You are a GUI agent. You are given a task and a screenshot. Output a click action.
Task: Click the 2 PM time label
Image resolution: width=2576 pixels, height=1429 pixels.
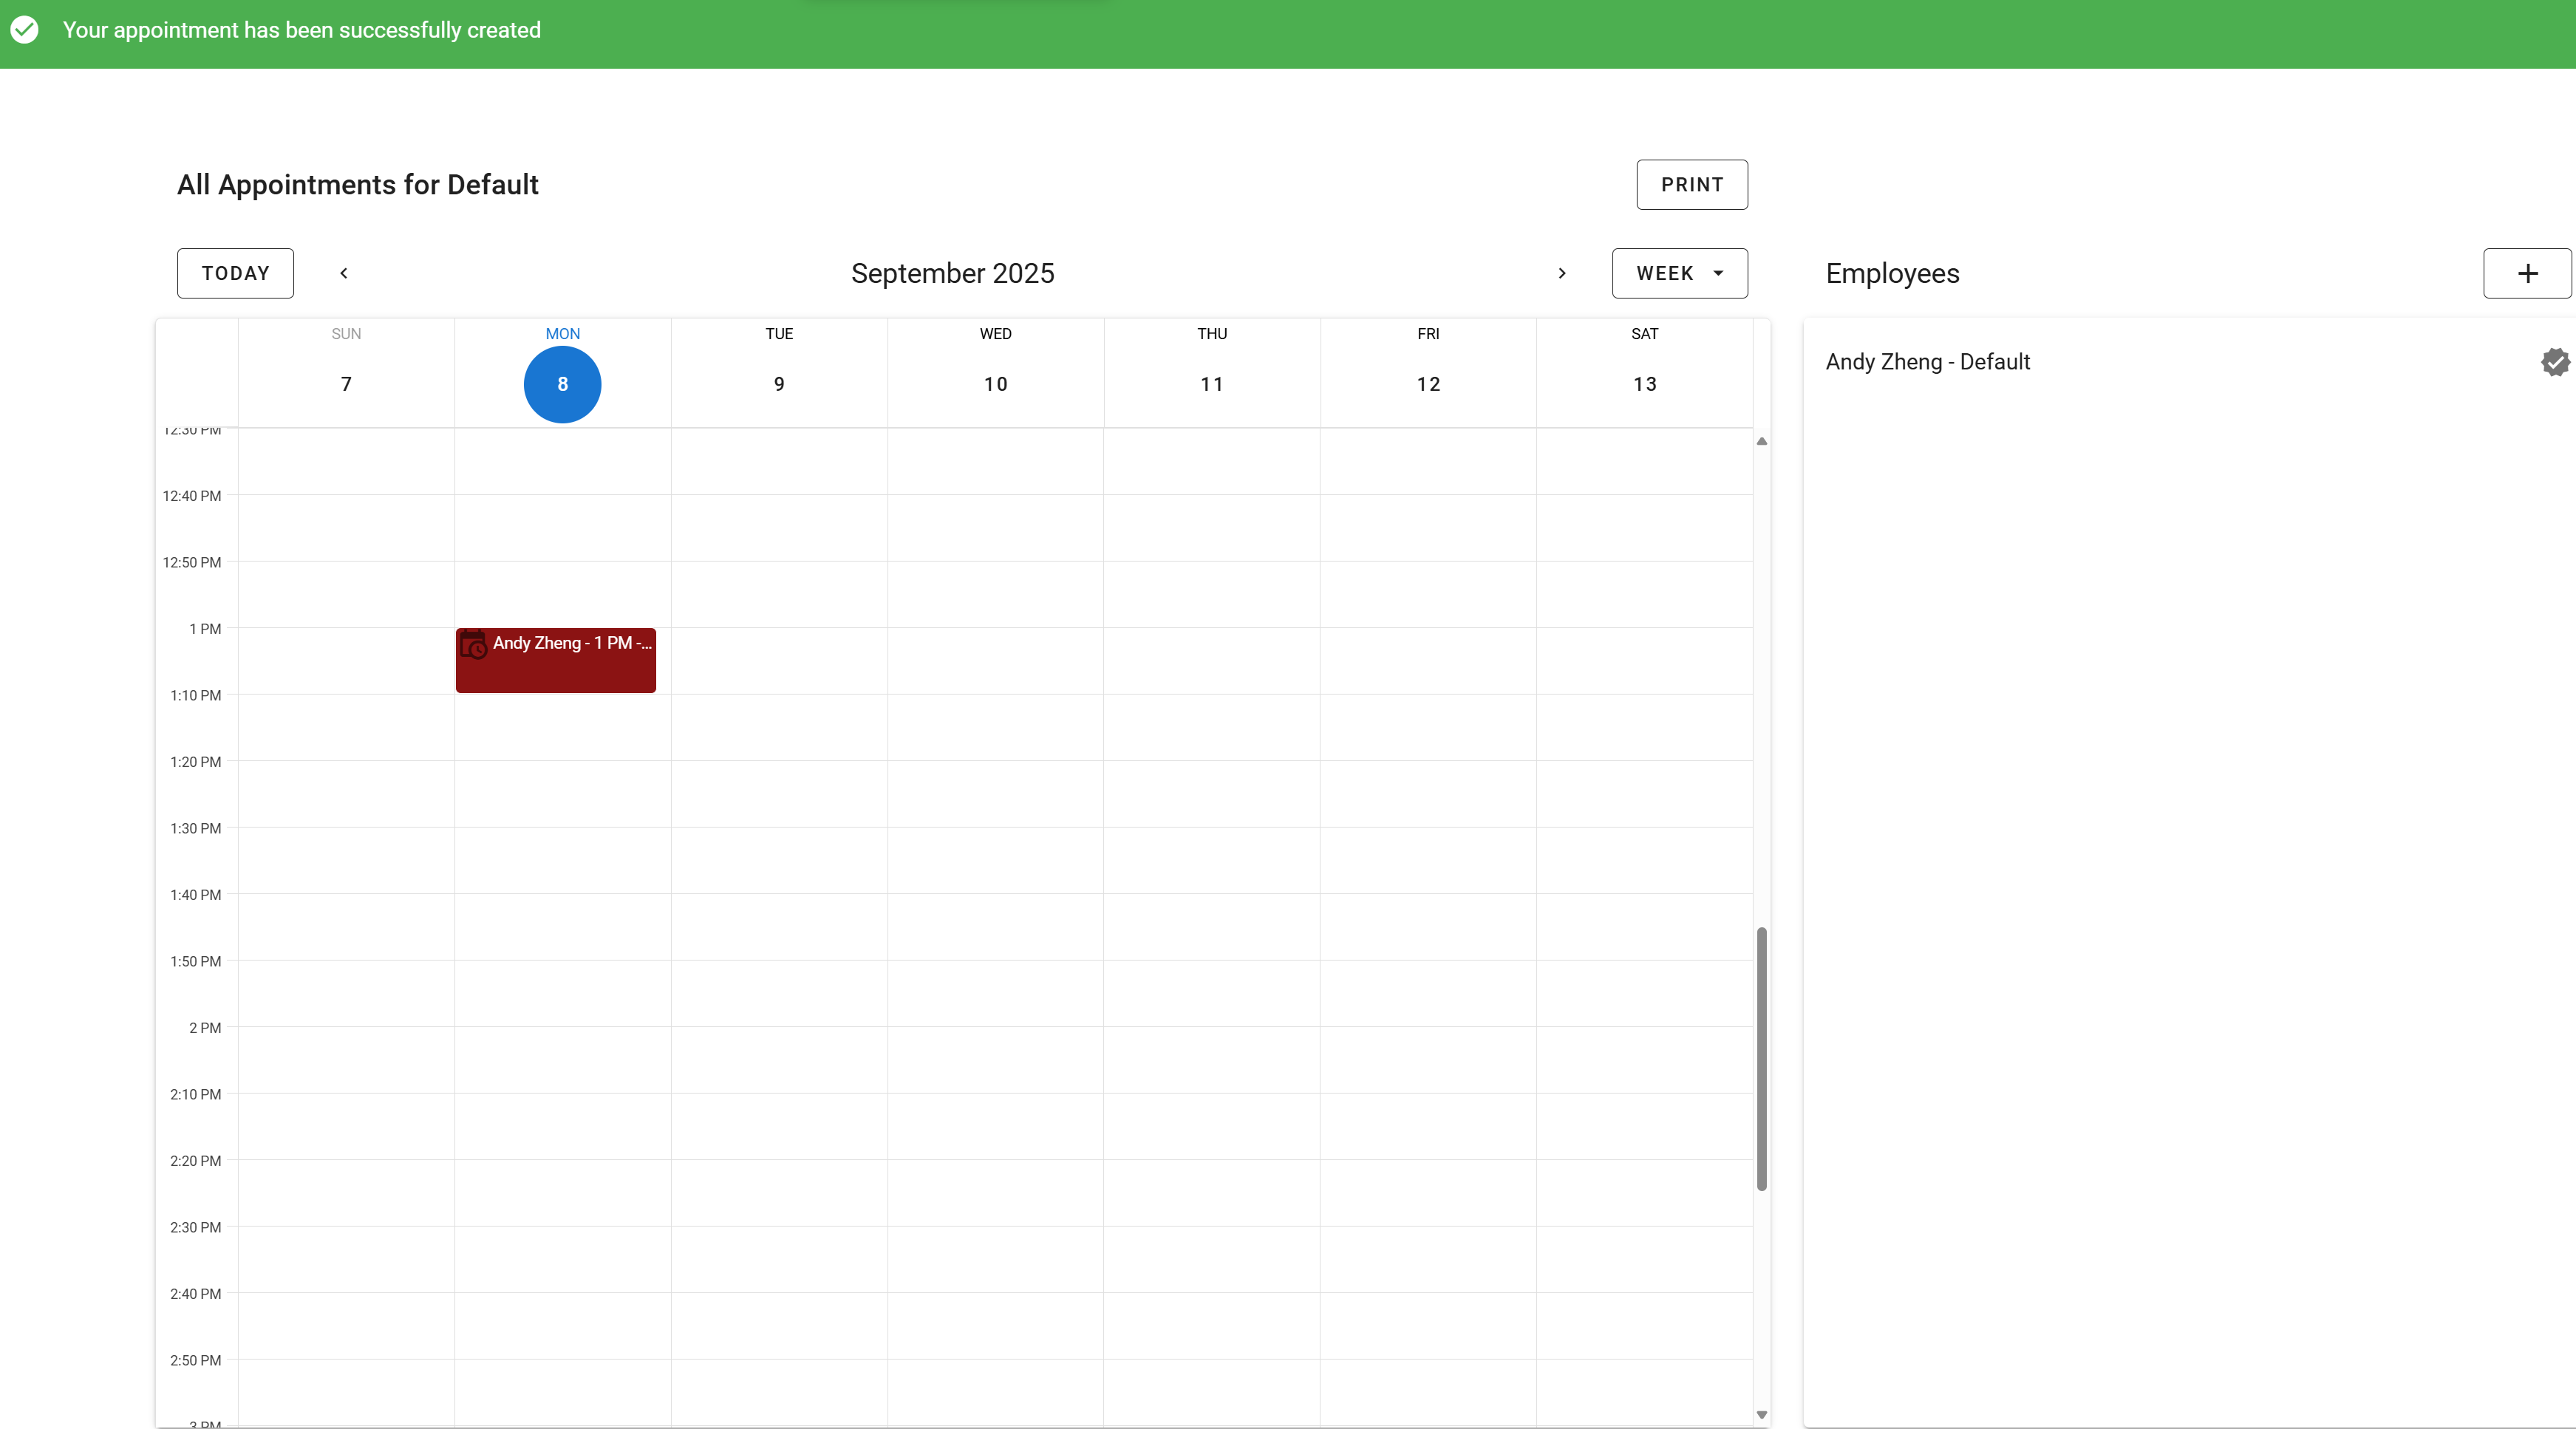[x=205, y=1028]
